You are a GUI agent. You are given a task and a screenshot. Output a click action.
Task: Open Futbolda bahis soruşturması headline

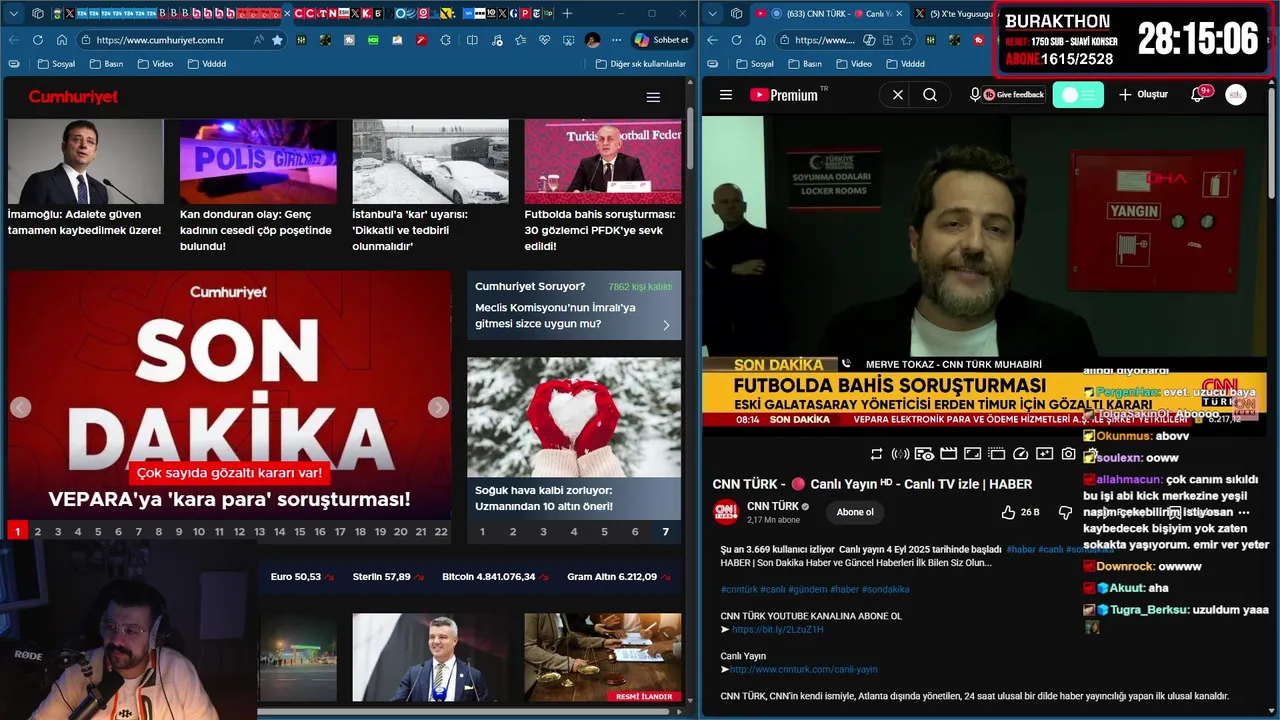click(602, 230)
